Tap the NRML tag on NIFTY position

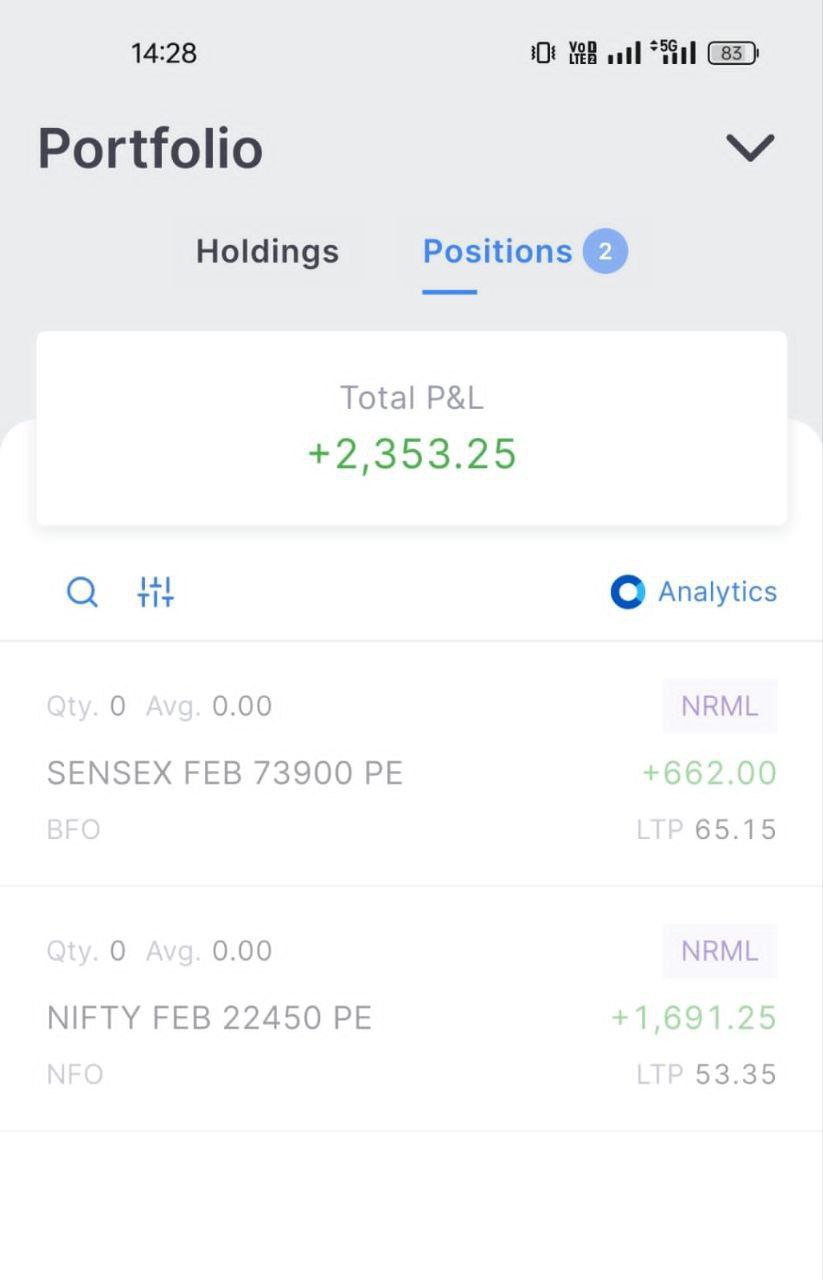719,951
